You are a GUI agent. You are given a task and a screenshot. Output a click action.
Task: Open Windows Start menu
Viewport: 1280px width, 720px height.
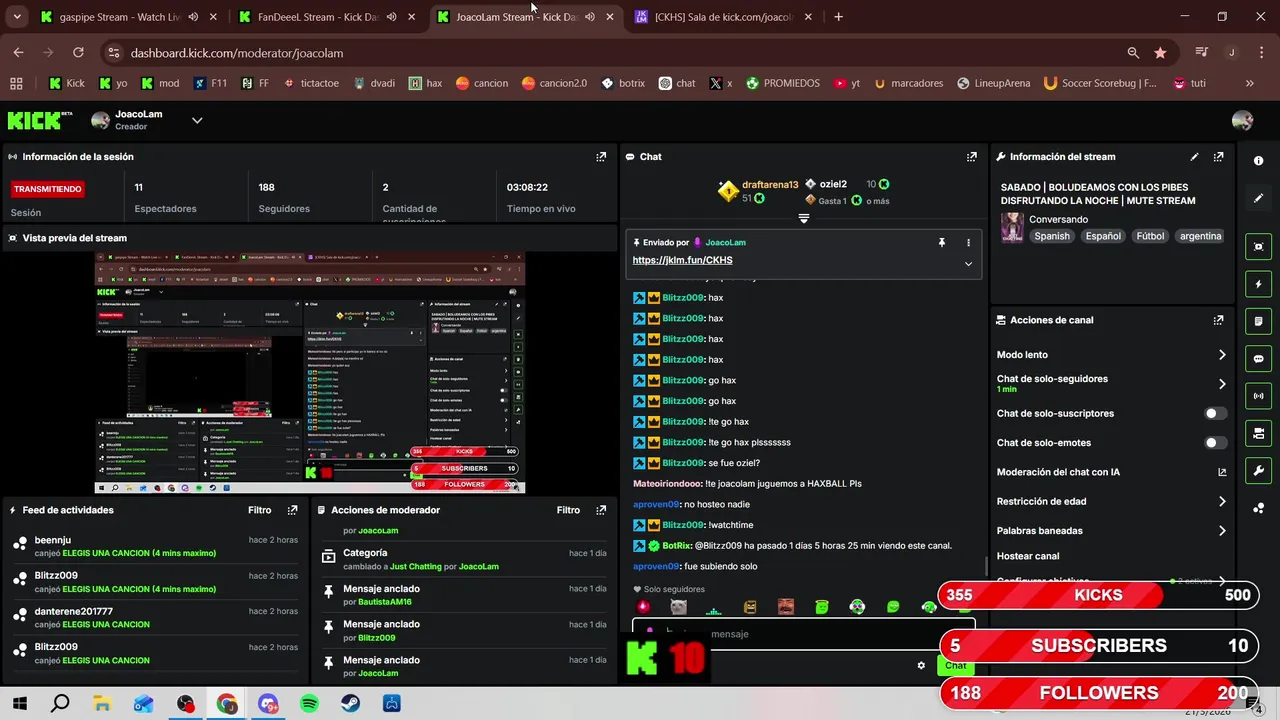[19, 704]
